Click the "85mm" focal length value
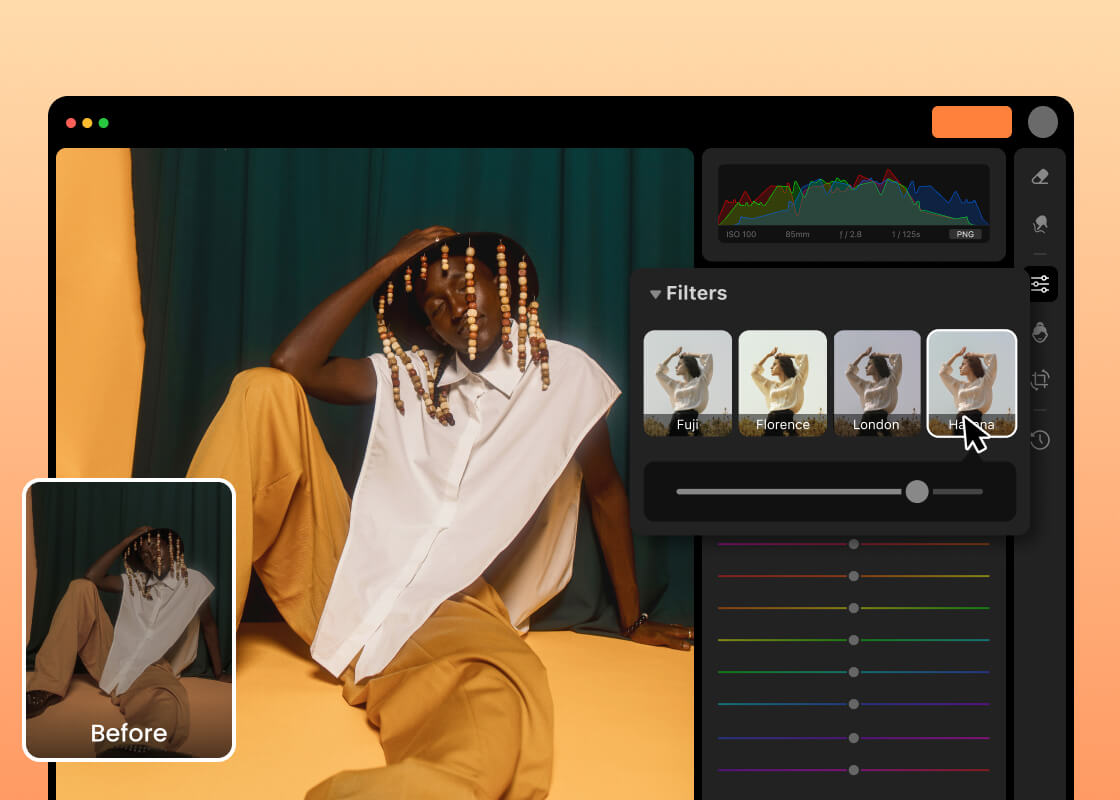Viewport: 1120px width, 800px height. click(x=797, y=234)
